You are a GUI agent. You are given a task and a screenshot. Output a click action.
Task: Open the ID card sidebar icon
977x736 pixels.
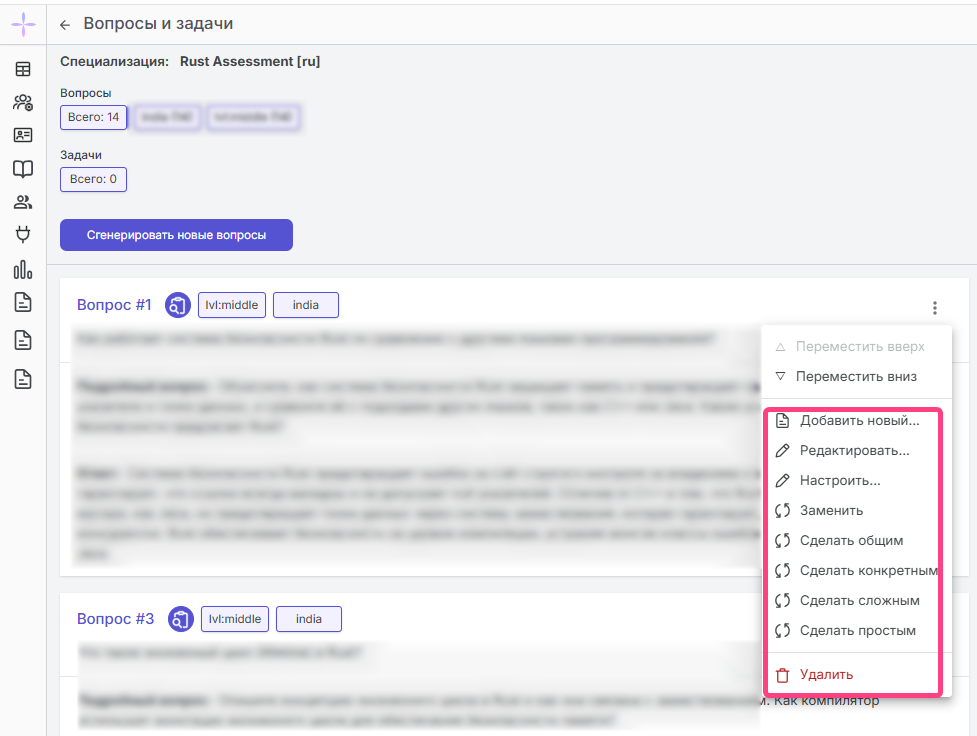(x=22, y=135)
